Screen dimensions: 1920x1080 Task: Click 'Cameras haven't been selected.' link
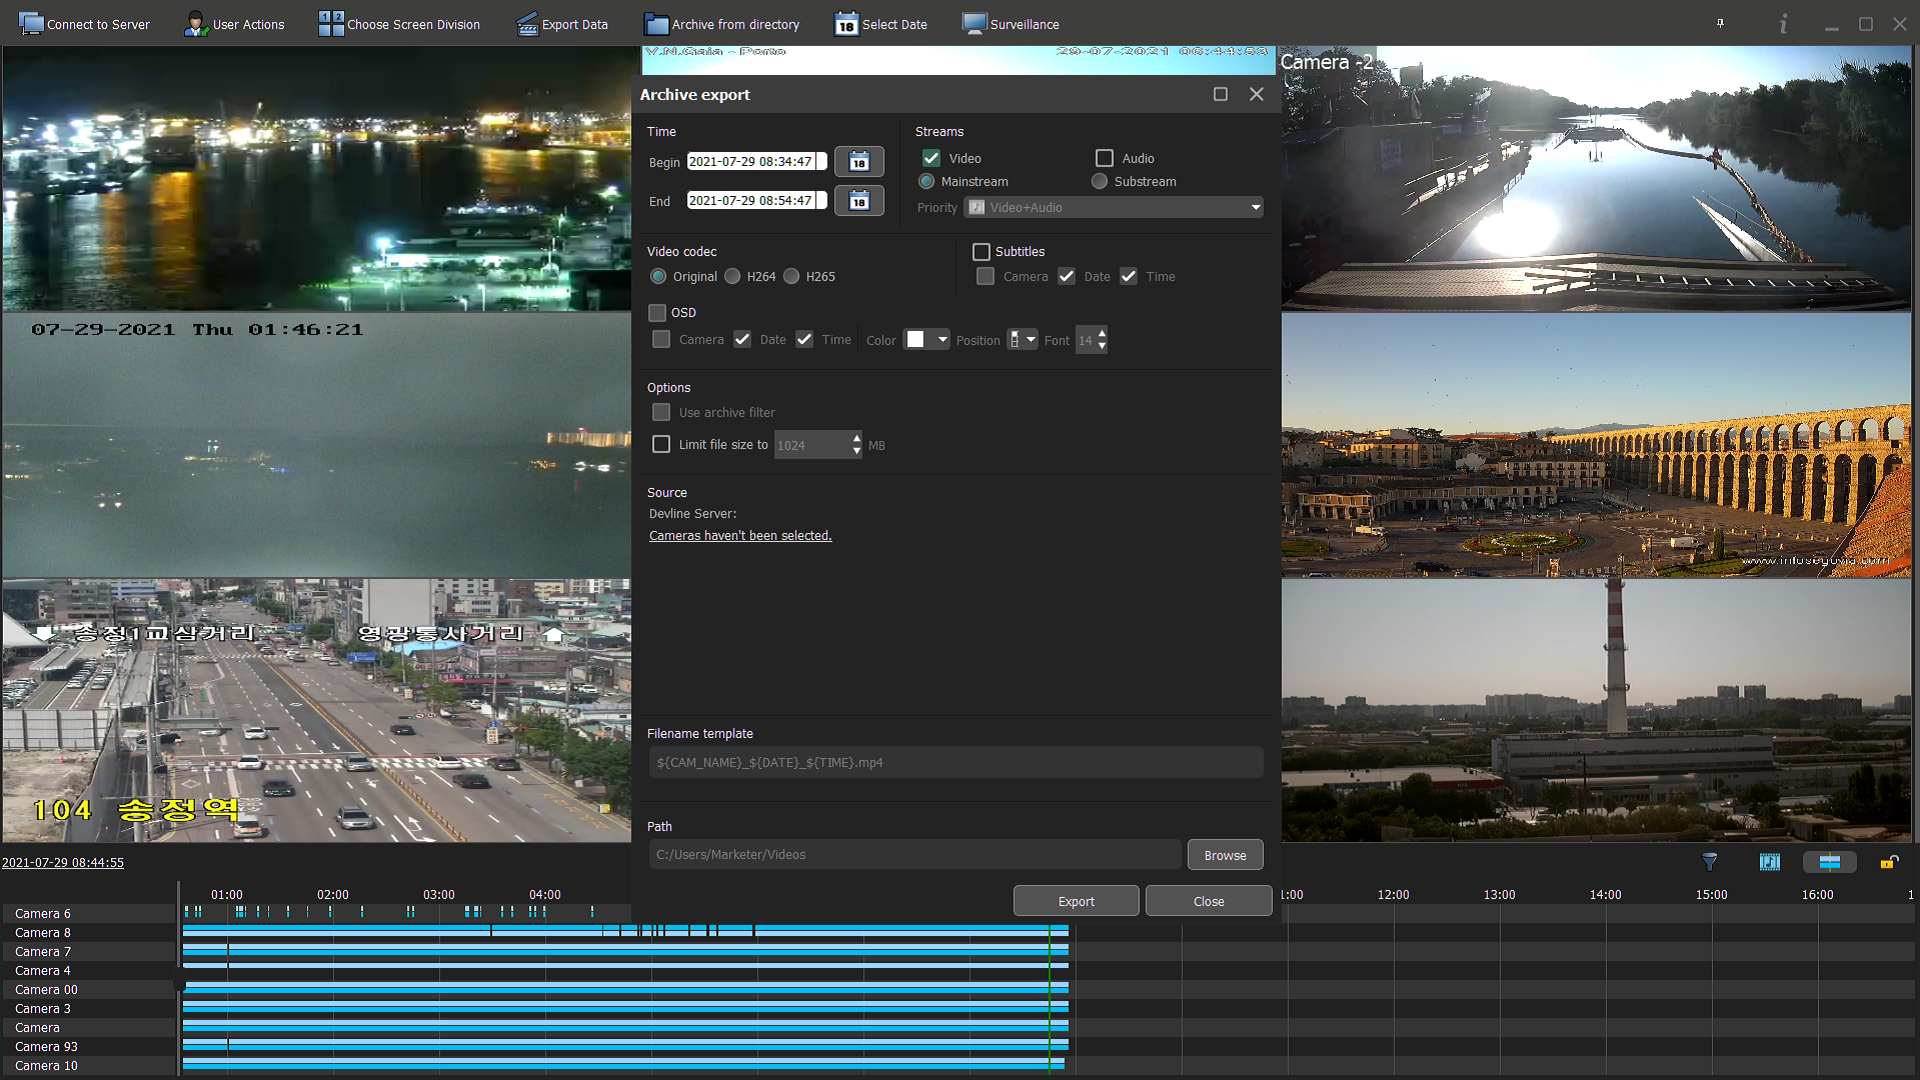[x=740, y=536]
